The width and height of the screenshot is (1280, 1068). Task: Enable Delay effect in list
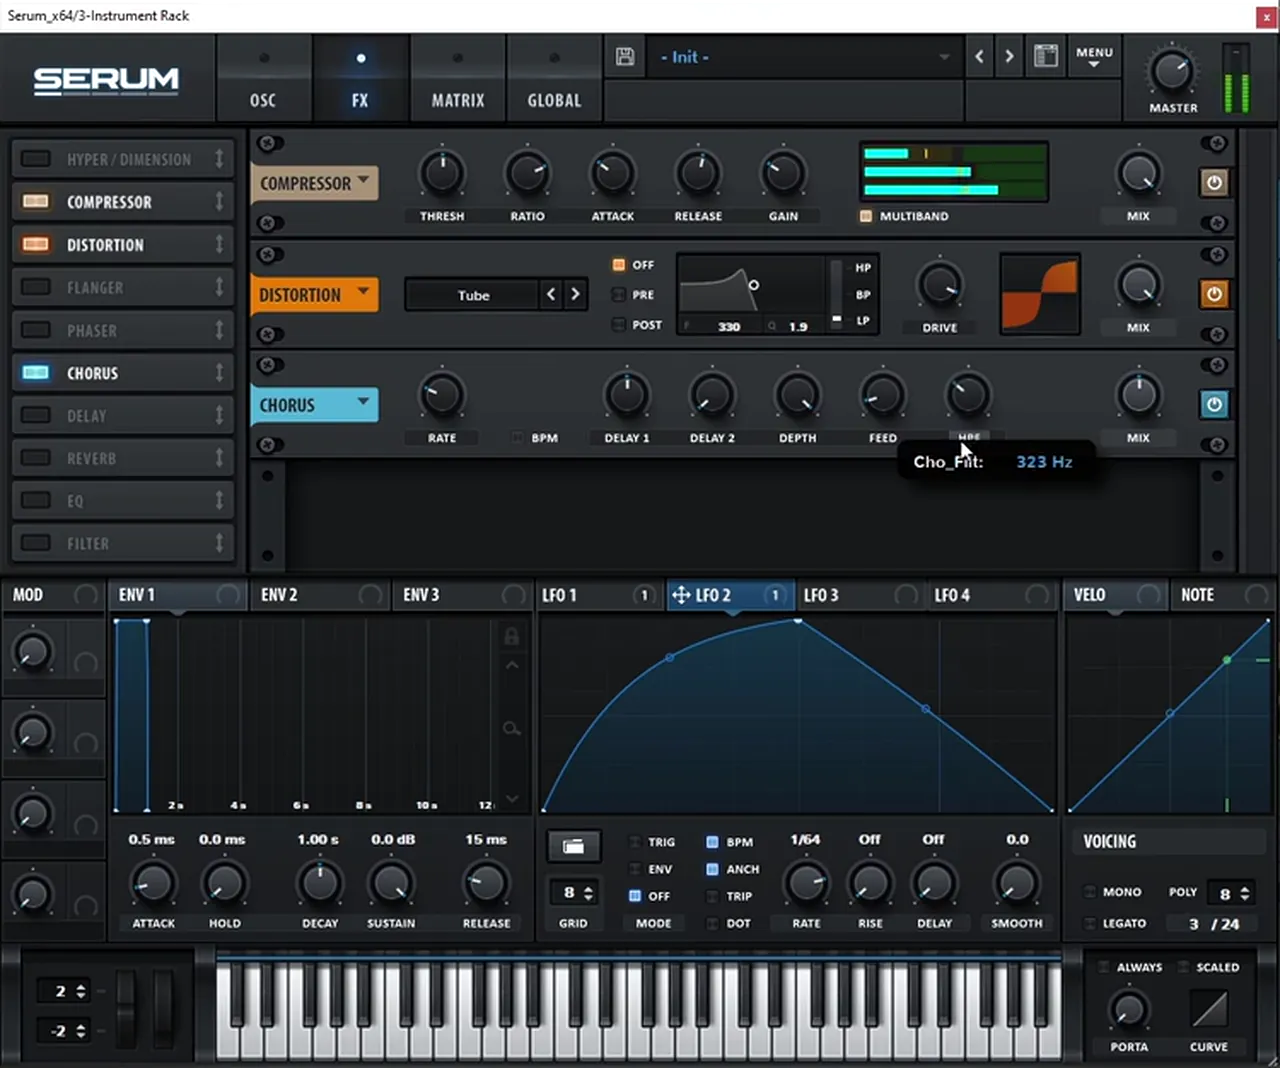click(x=36, y=415)
